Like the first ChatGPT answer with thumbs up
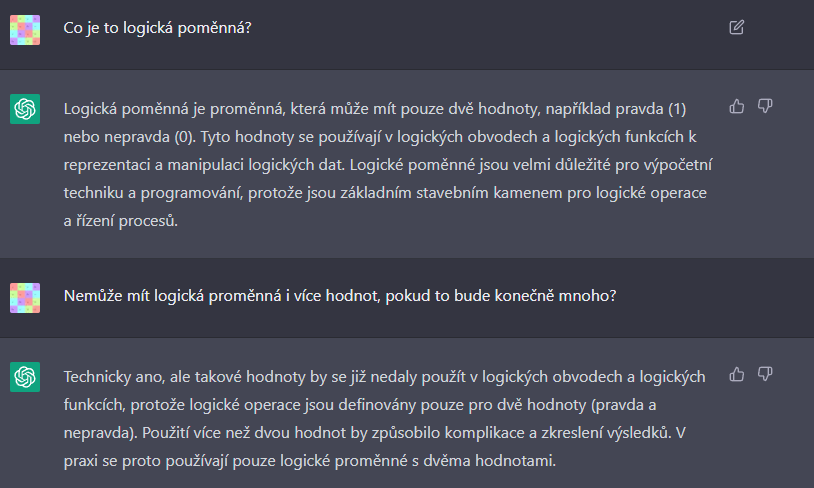Screen dimensions: 814x488 737,106
